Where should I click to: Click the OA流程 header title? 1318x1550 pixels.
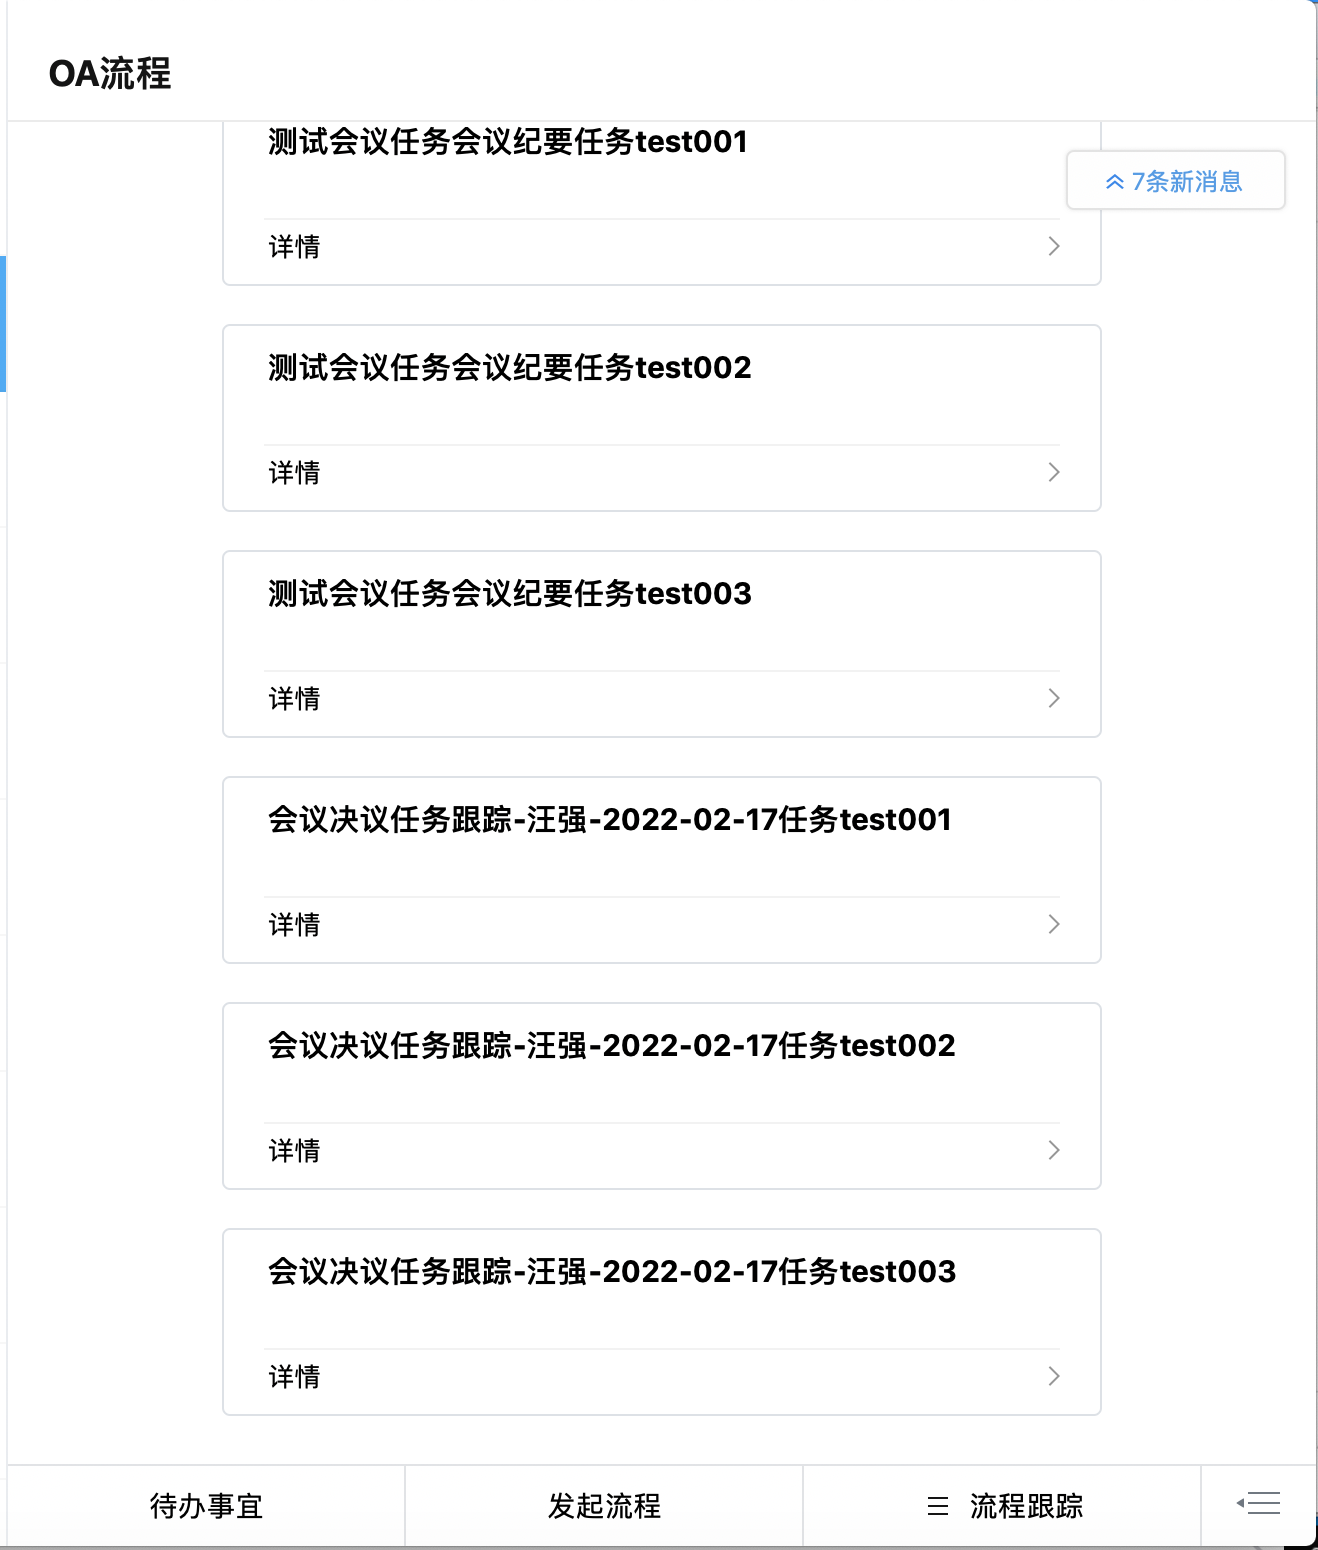[x=110, y=74]
